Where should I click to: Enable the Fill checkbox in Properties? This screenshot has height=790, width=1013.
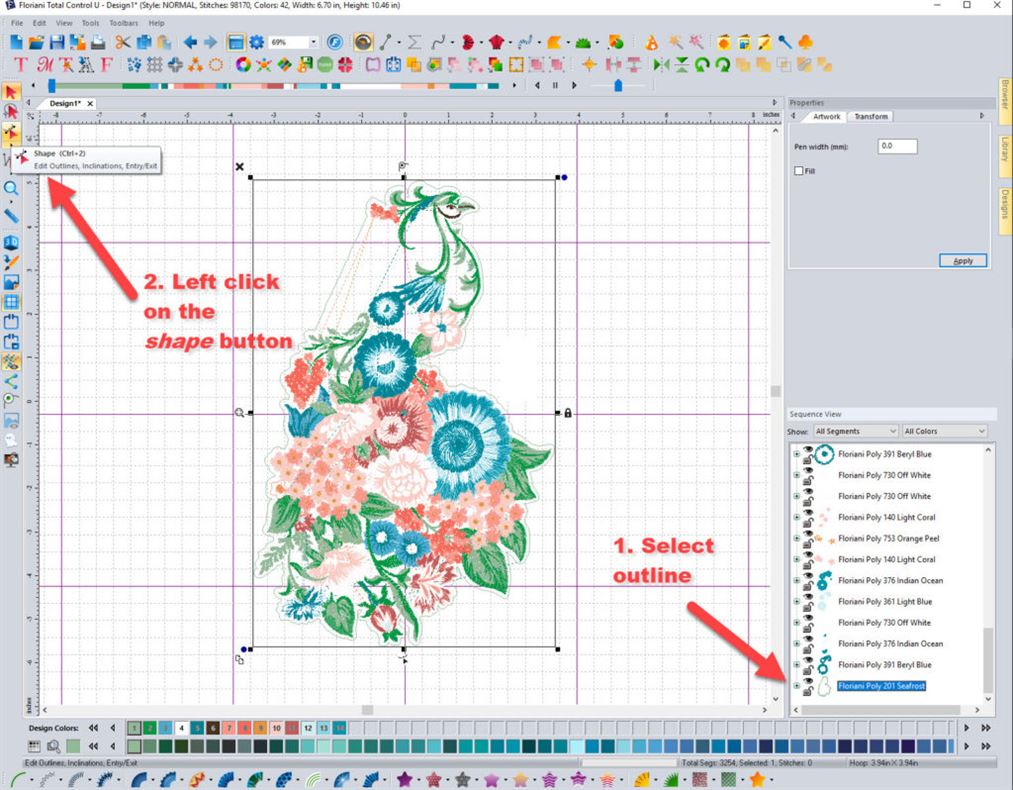[x=798, y=170]
